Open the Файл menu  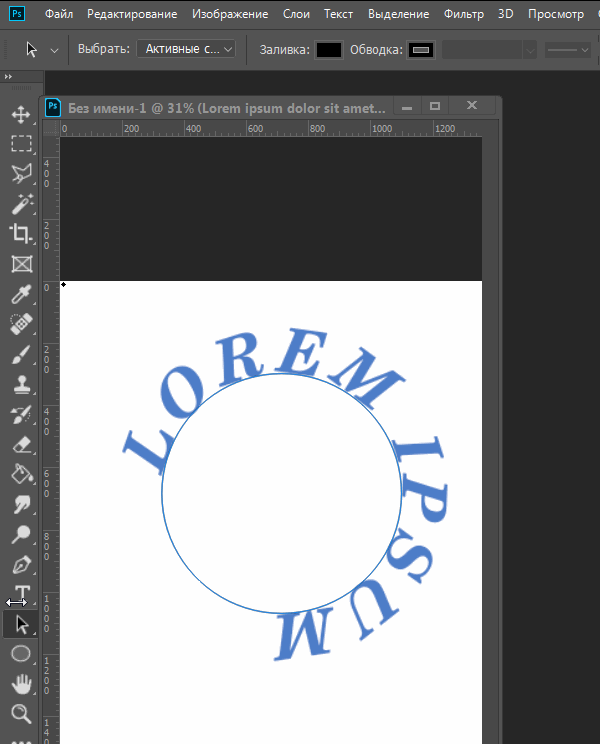click(59, 14)
